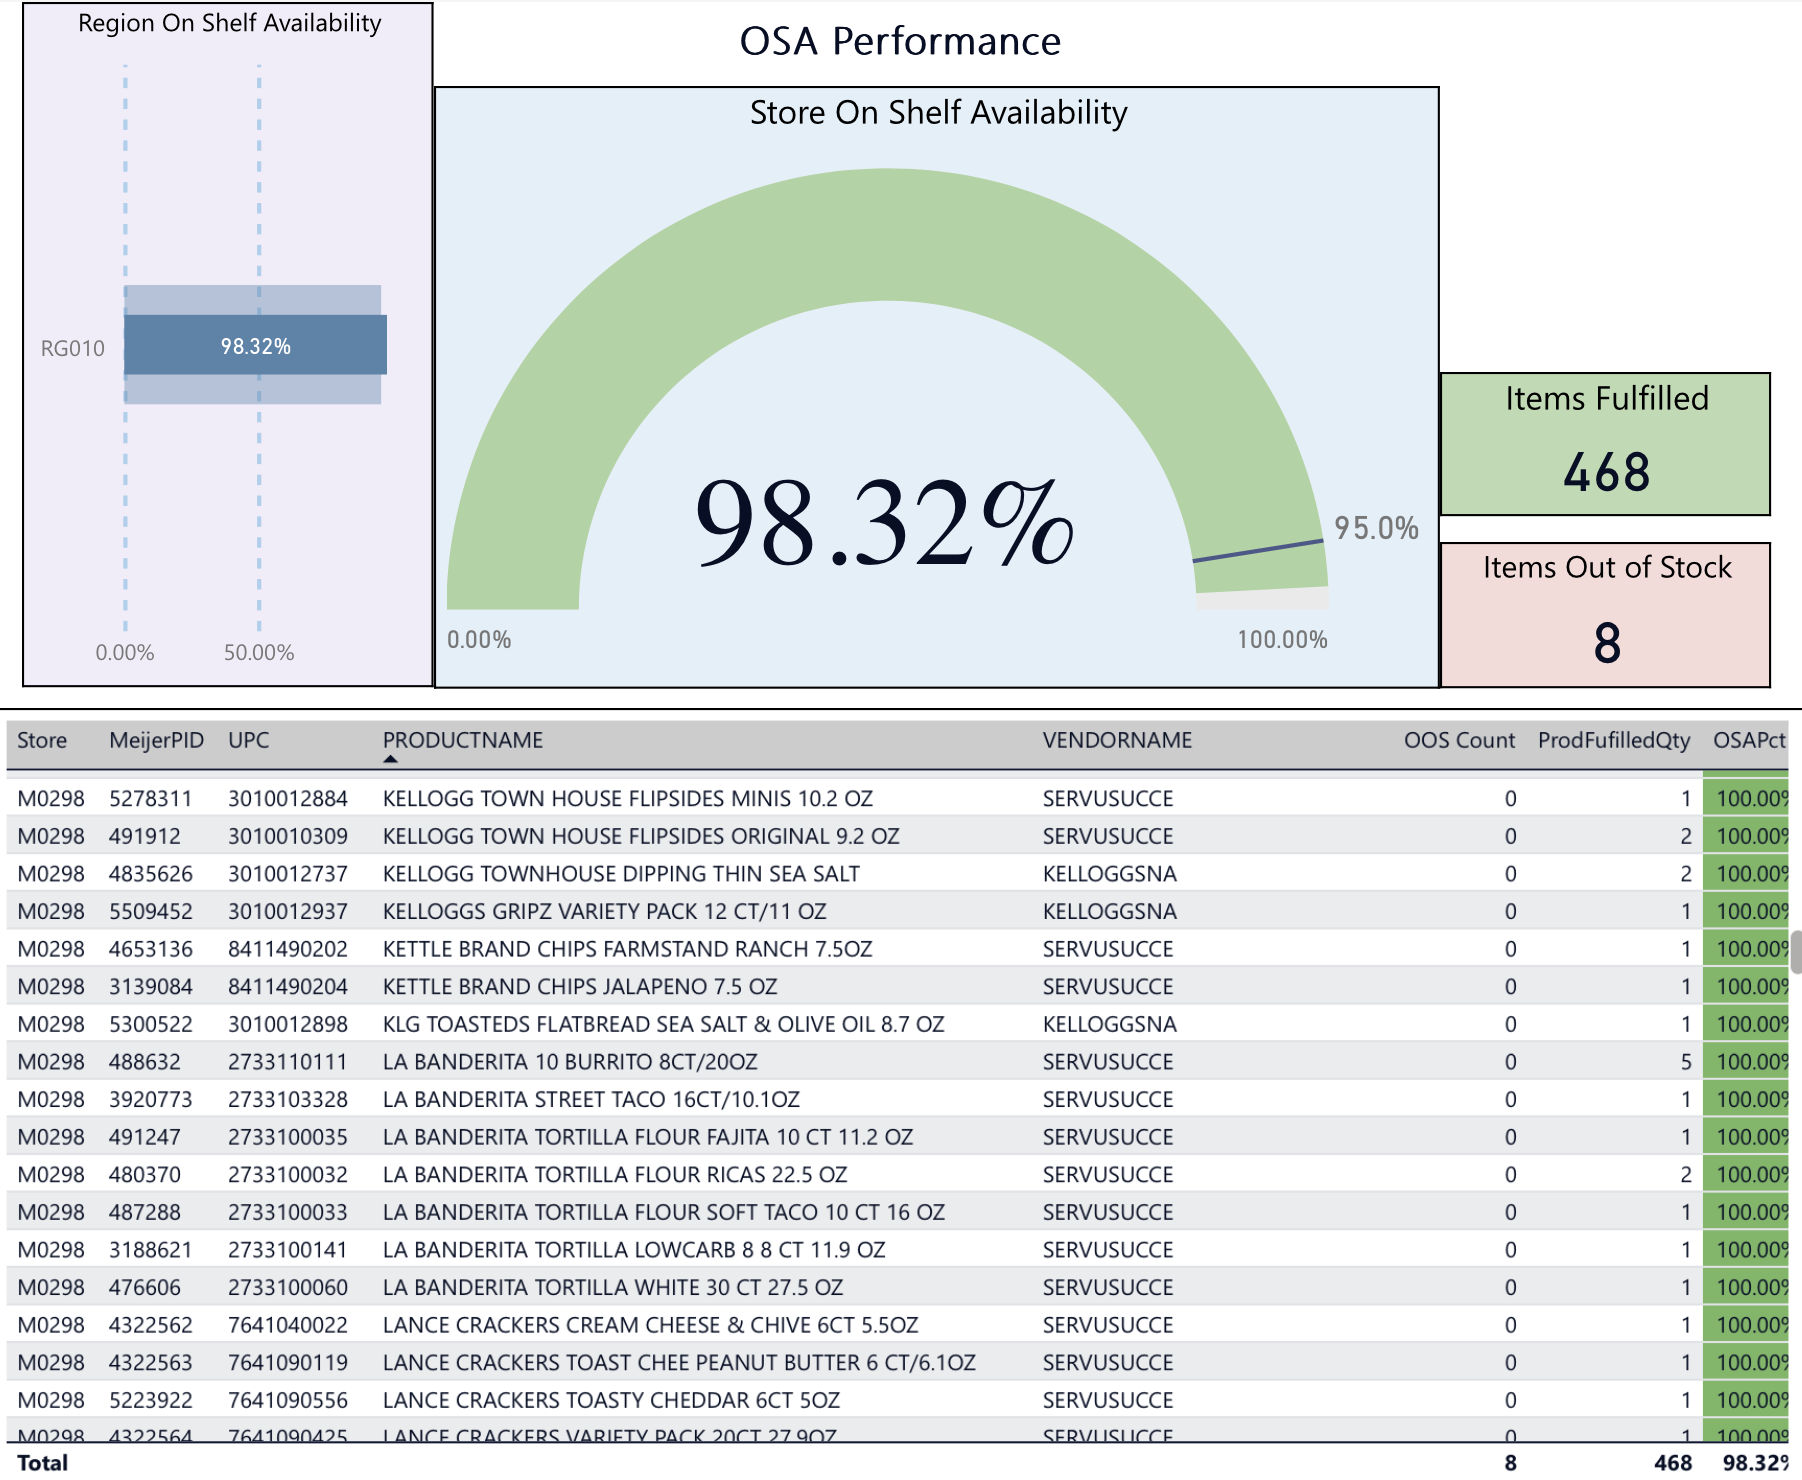This screenshot has width=1802, height=1480.
Task: Select the RG010 region bar showing 98.32%
Action: tap(255, 346)
